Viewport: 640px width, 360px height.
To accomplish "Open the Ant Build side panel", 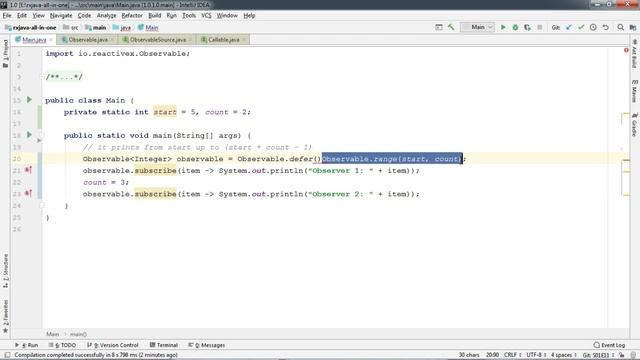I will [634, 53].
